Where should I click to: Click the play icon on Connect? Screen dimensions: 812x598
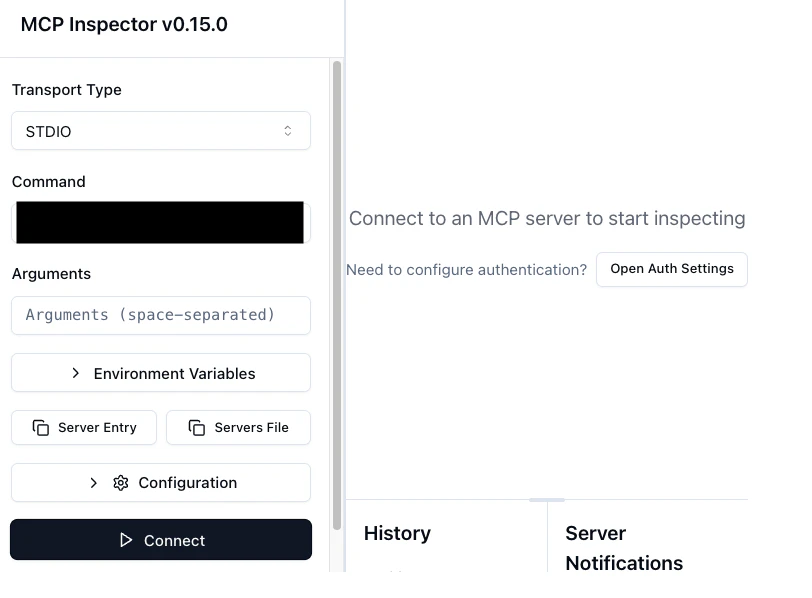[126, 540]
